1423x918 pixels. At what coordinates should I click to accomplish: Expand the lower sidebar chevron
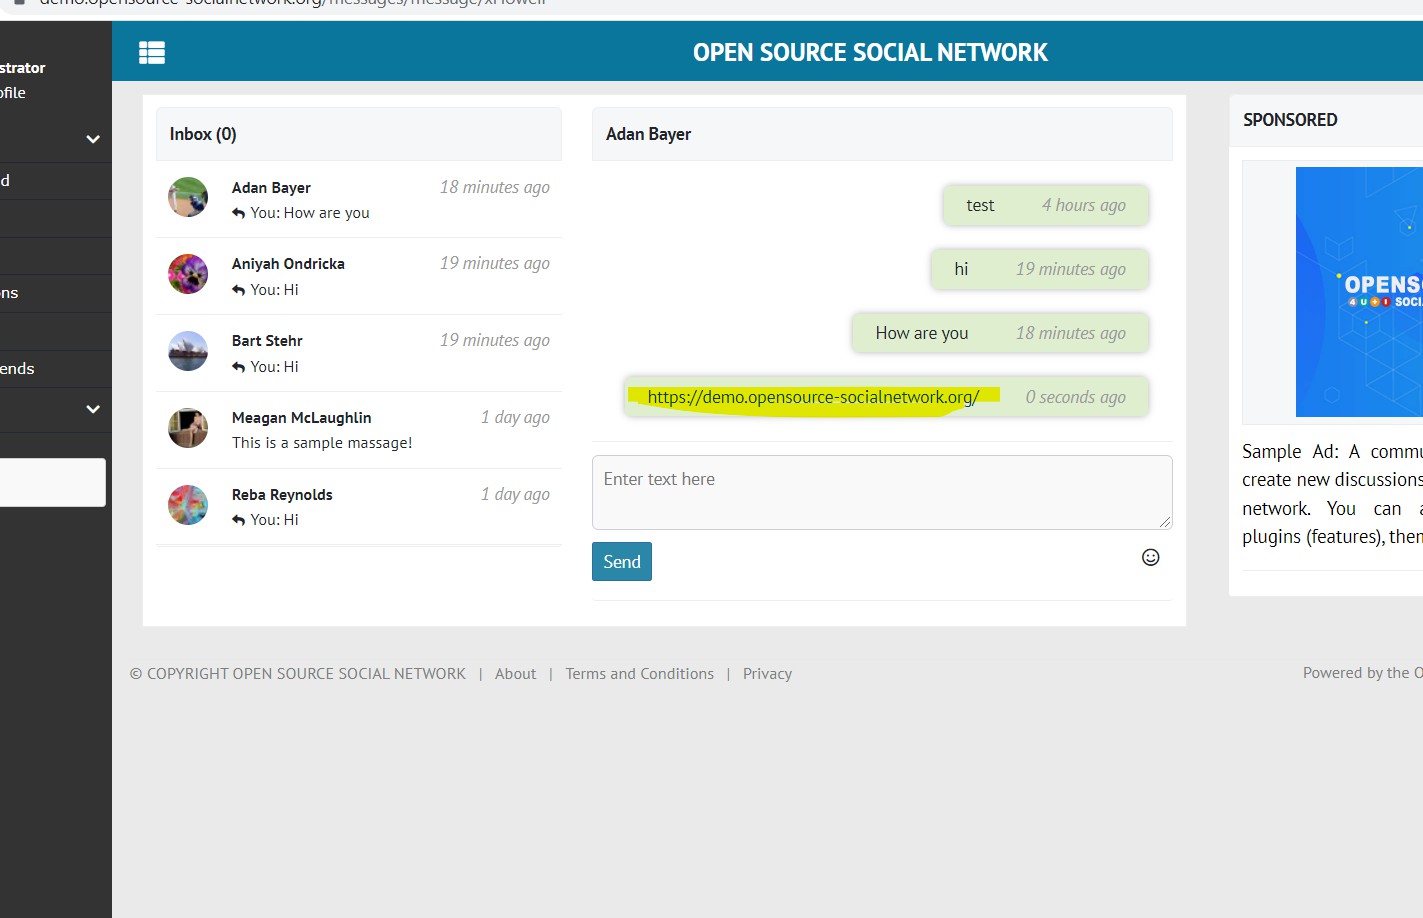(x=93, y=409)
